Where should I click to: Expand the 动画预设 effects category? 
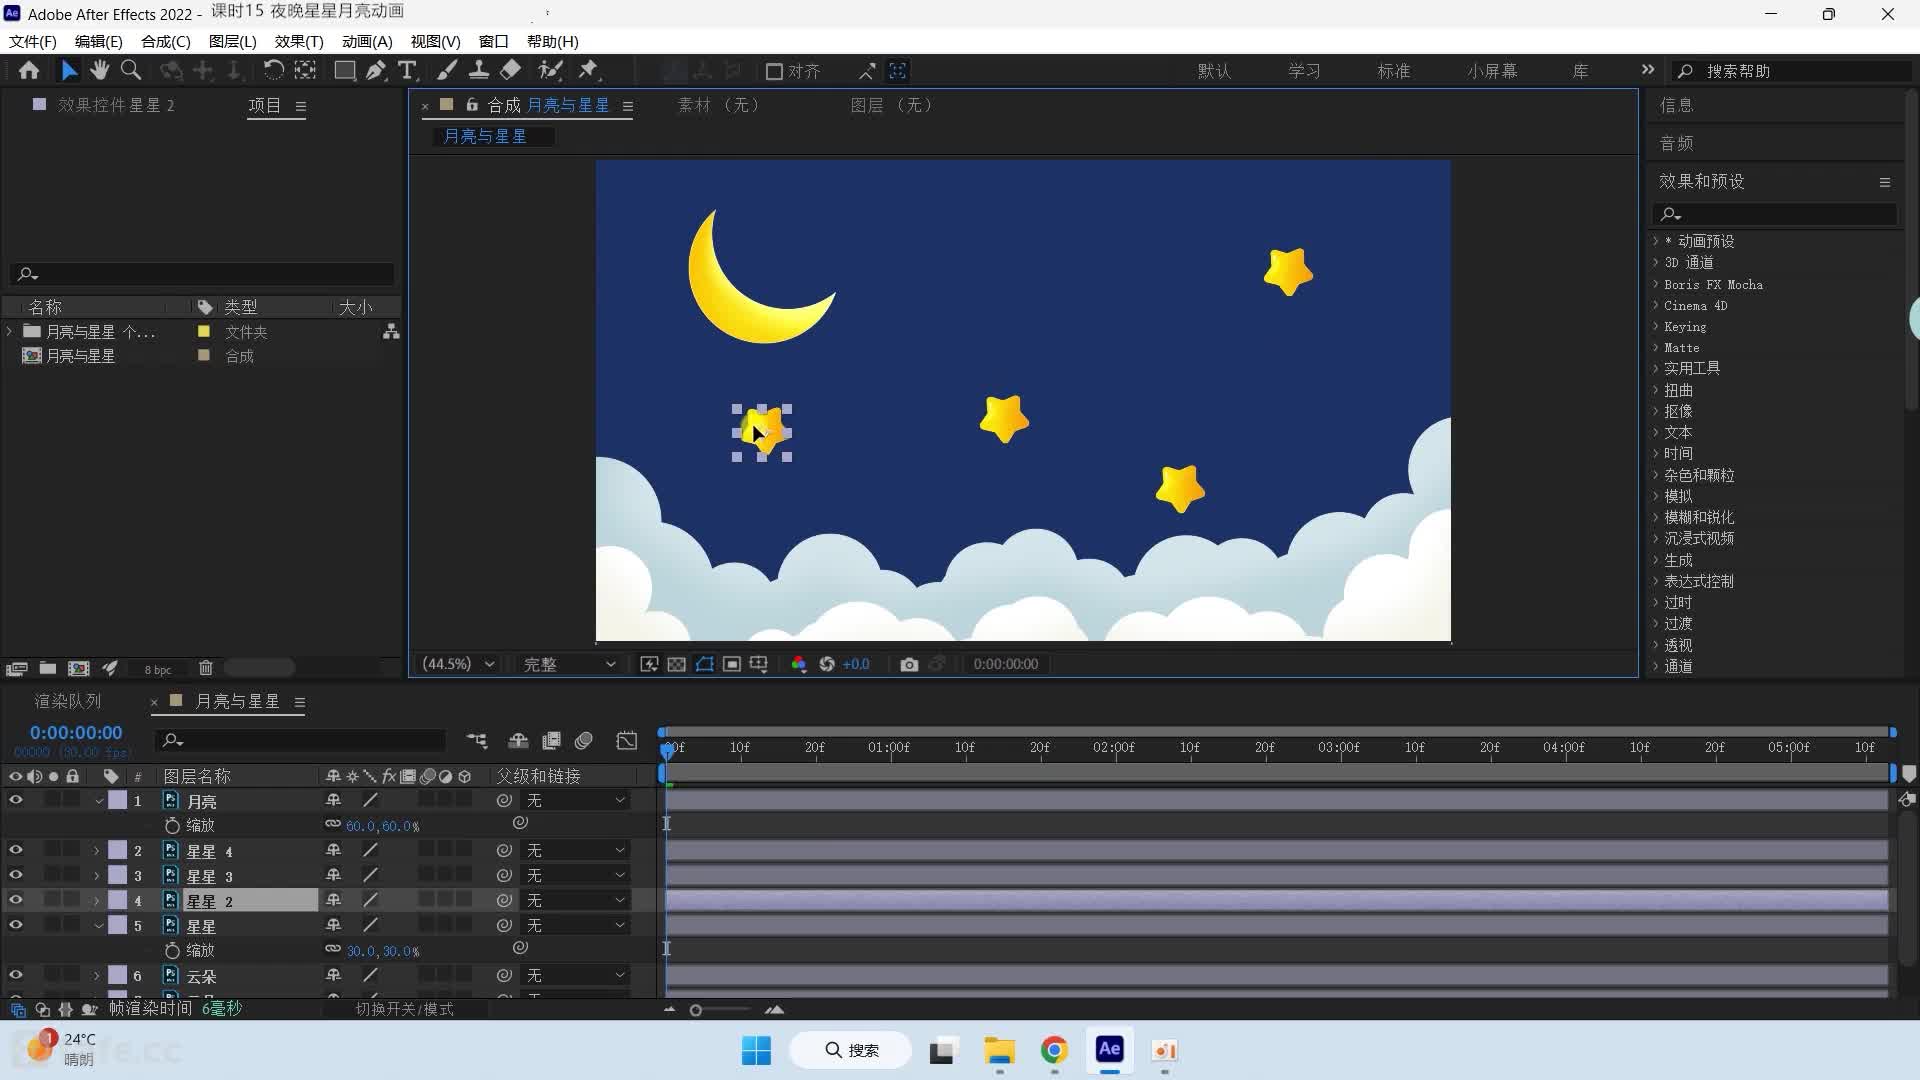coord(1656,241)
